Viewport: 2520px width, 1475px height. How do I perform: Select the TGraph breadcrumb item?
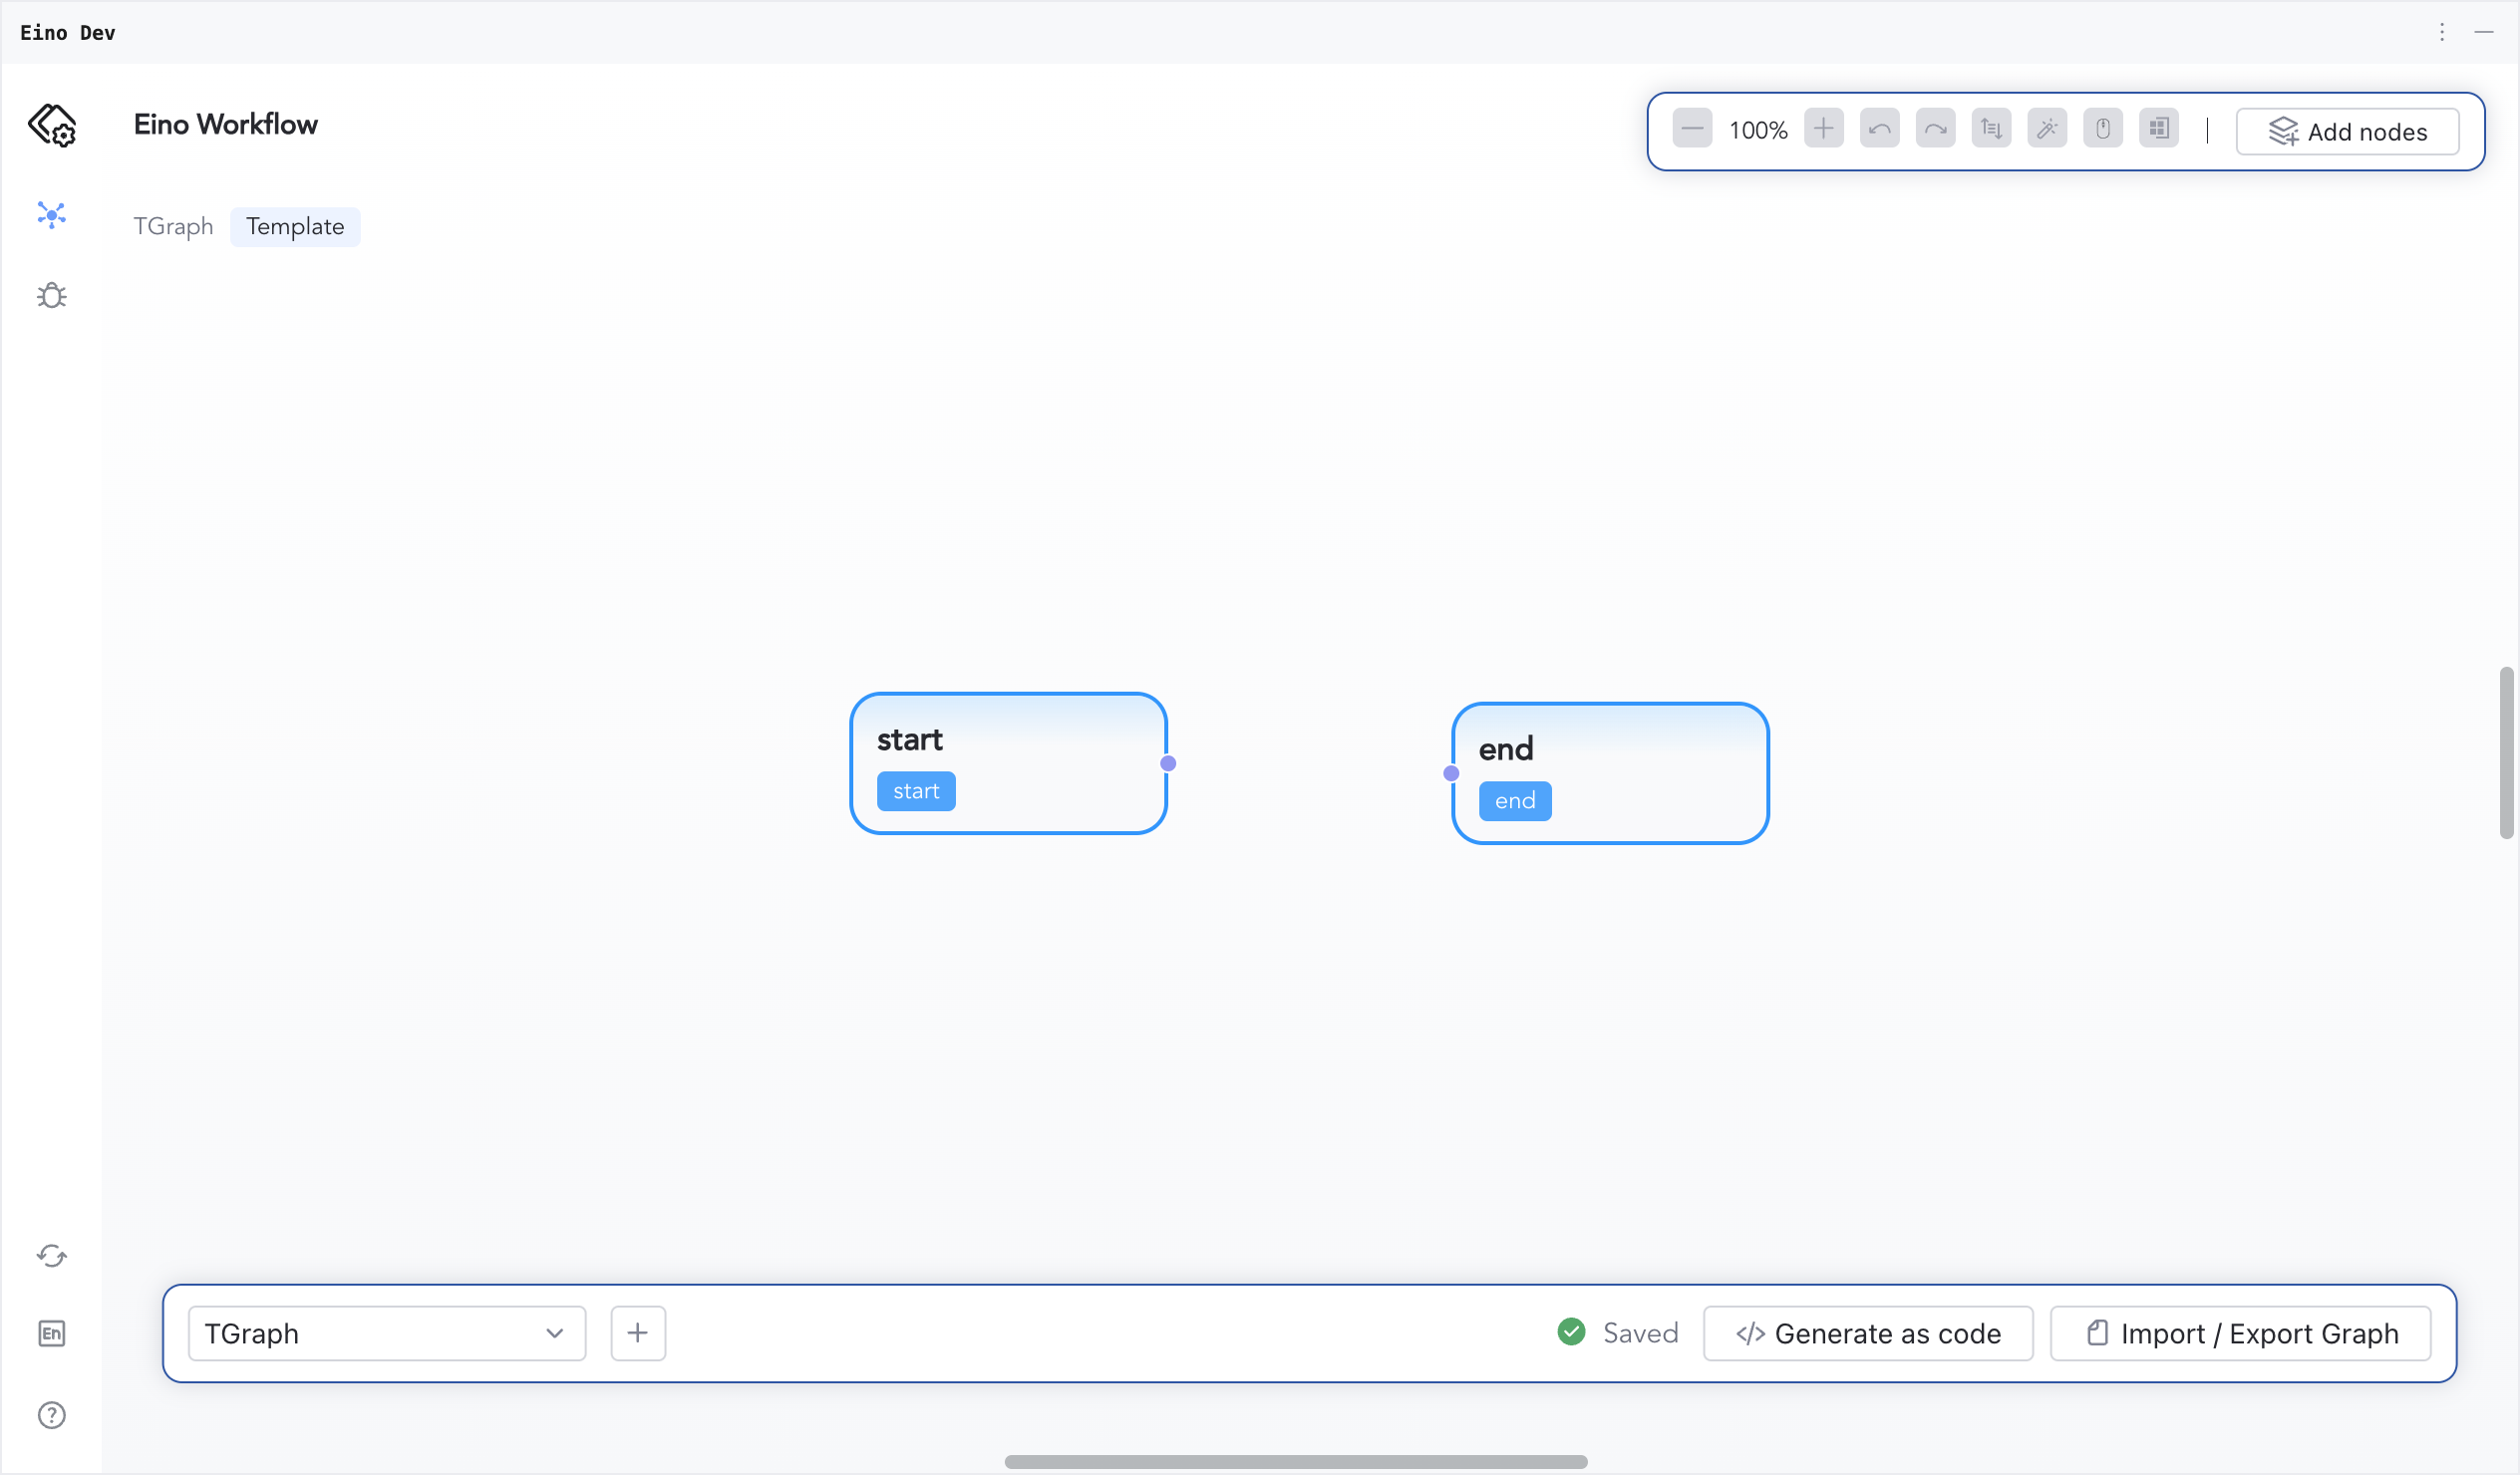173,227
